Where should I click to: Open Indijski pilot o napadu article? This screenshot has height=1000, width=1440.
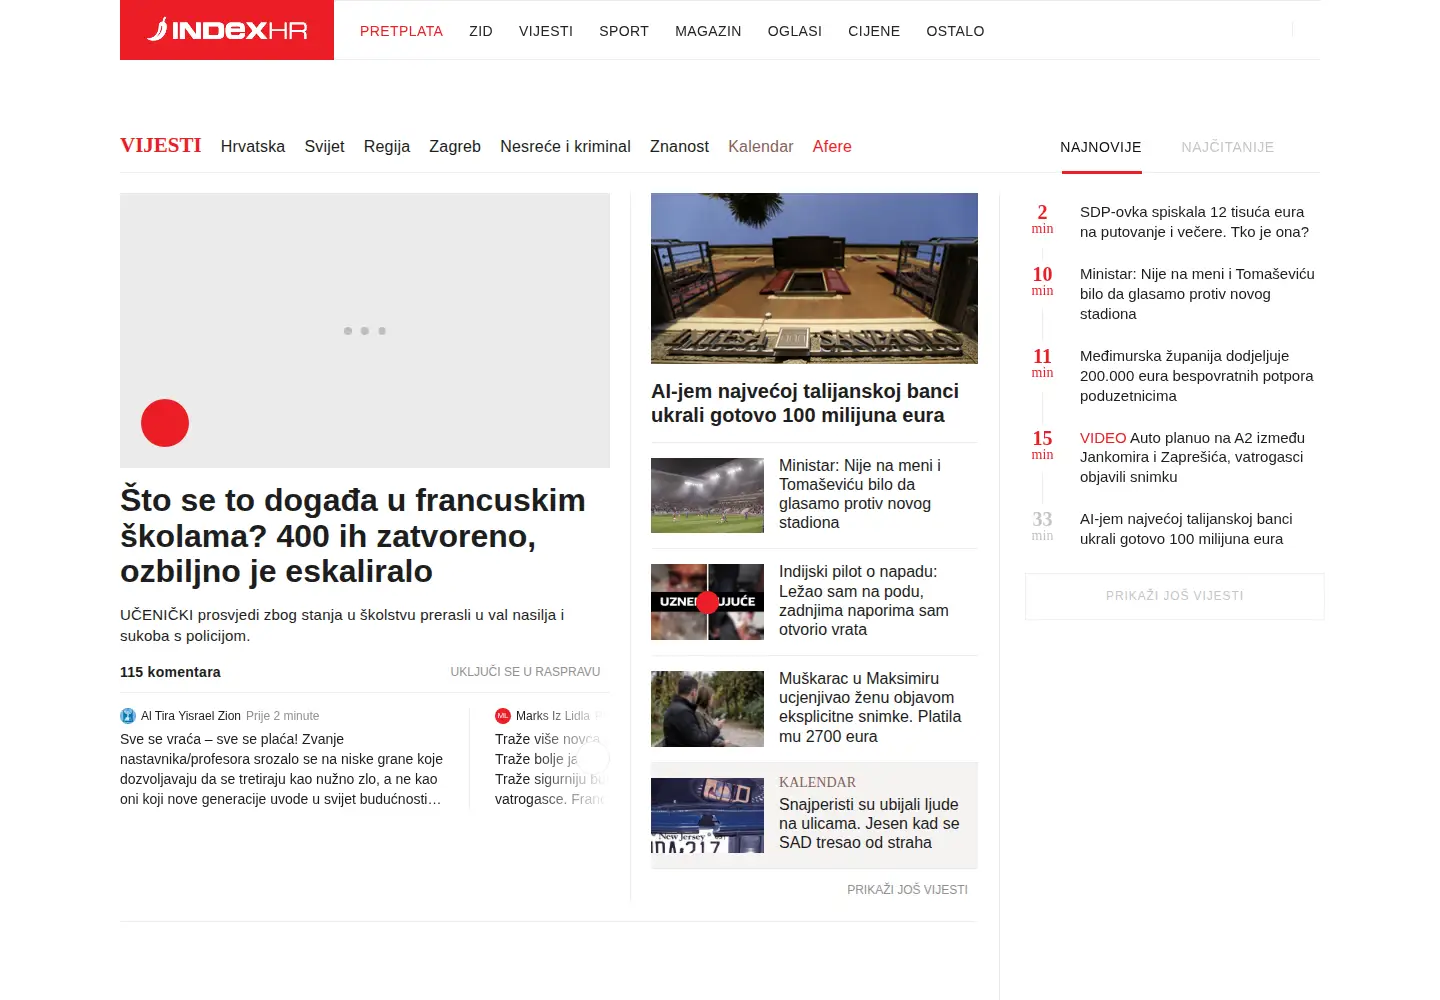pyautogui.click(x=864, y=601)
